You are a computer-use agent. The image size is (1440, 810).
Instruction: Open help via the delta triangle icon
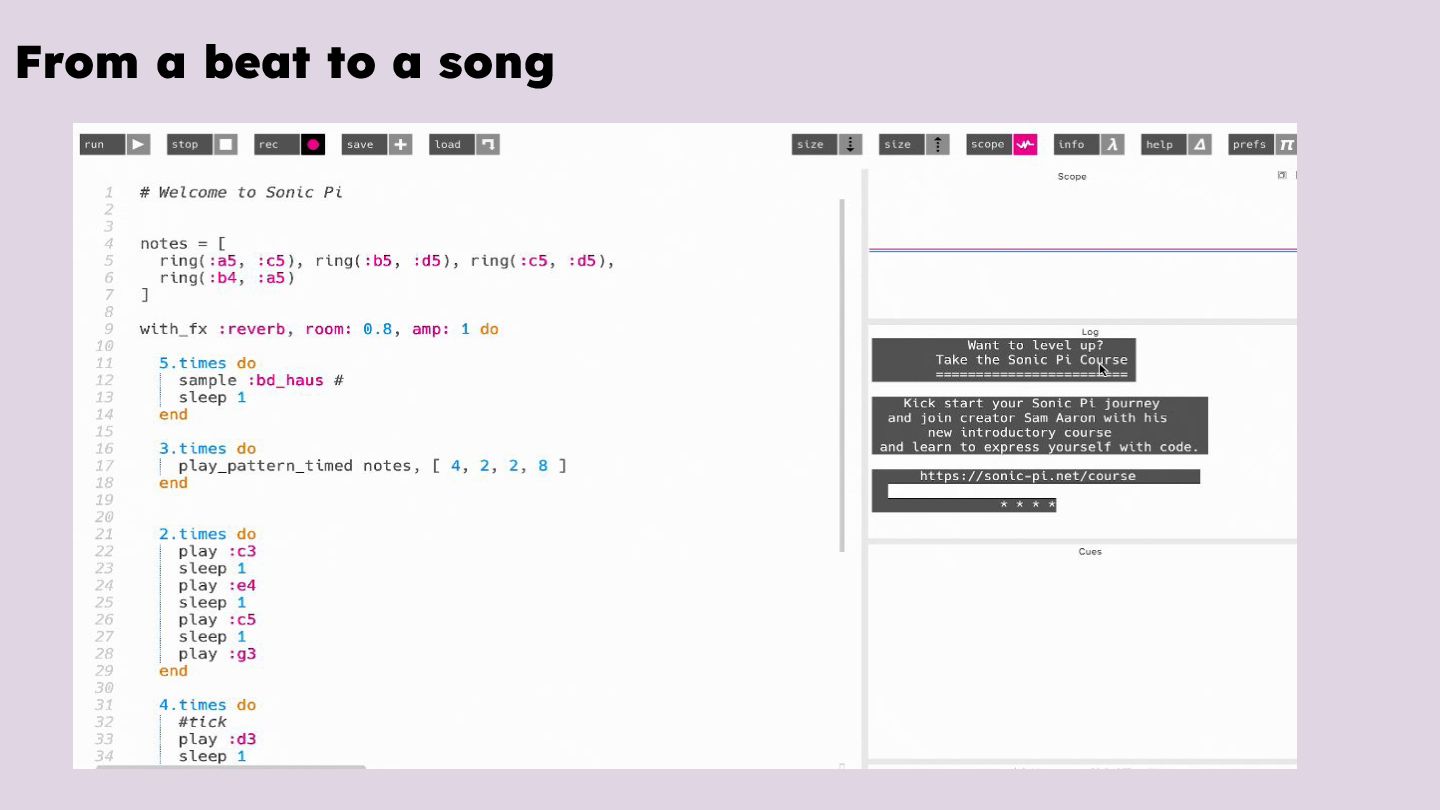click(1200, 144)
